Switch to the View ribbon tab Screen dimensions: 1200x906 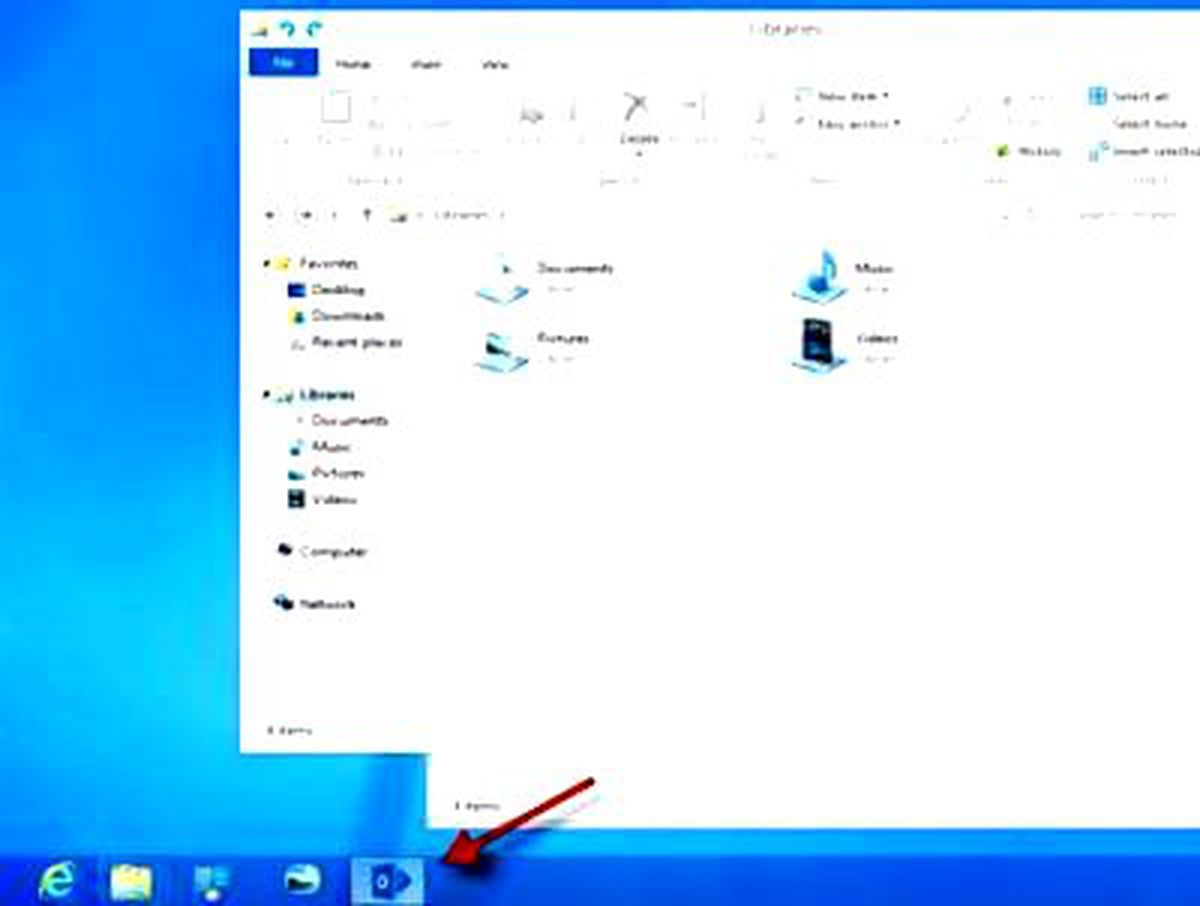coord(494,64)
